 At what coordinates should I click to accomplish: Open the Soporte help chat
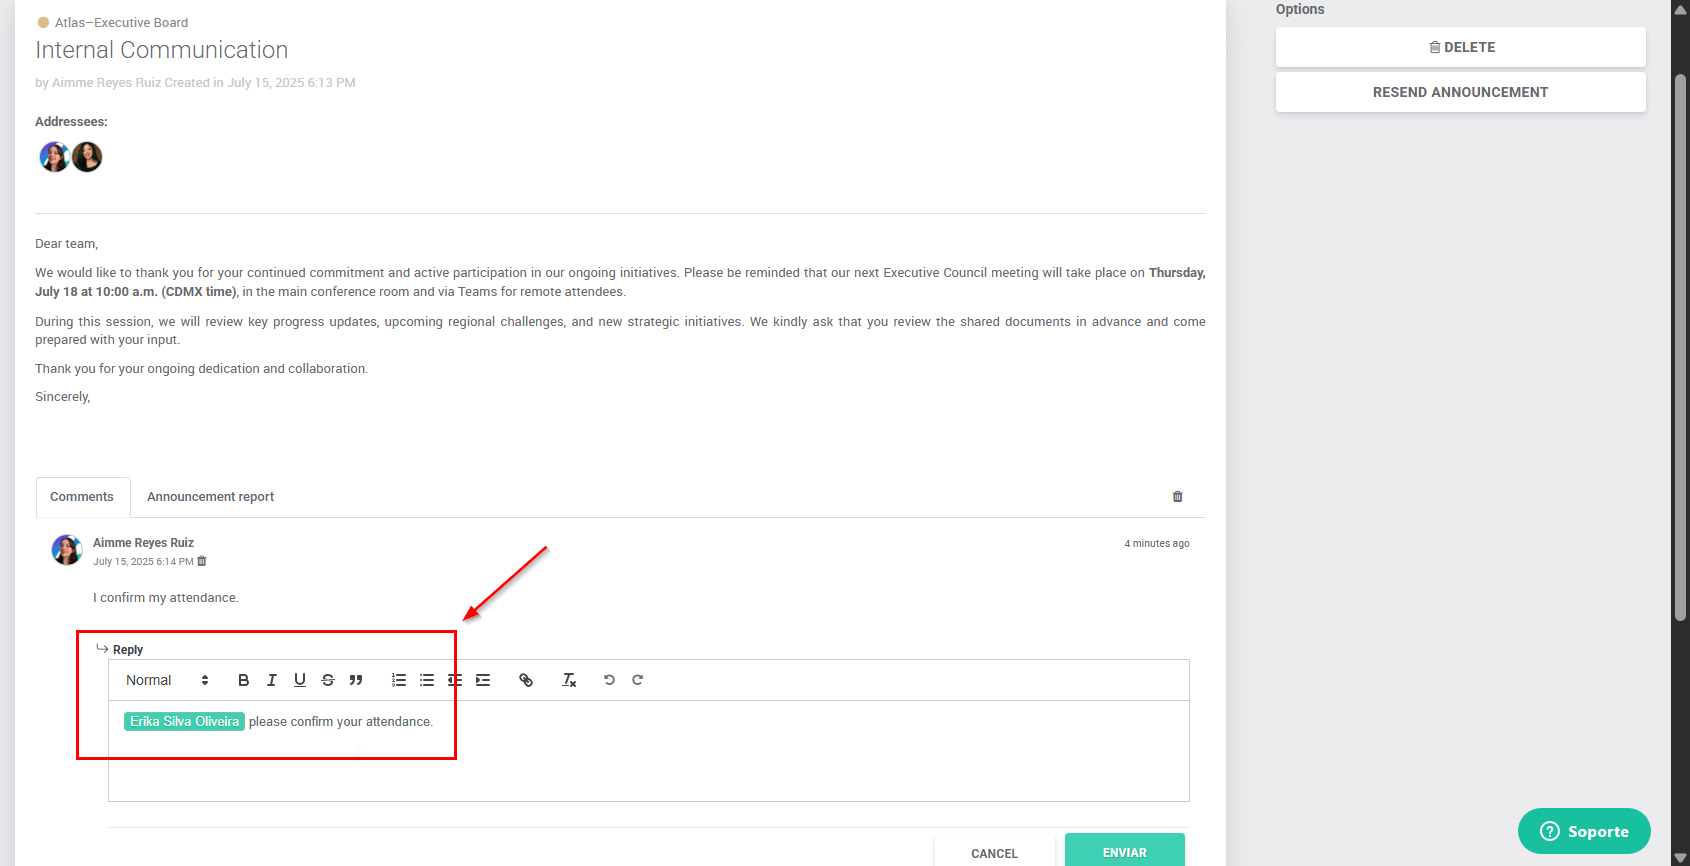tap(1583, 831)
